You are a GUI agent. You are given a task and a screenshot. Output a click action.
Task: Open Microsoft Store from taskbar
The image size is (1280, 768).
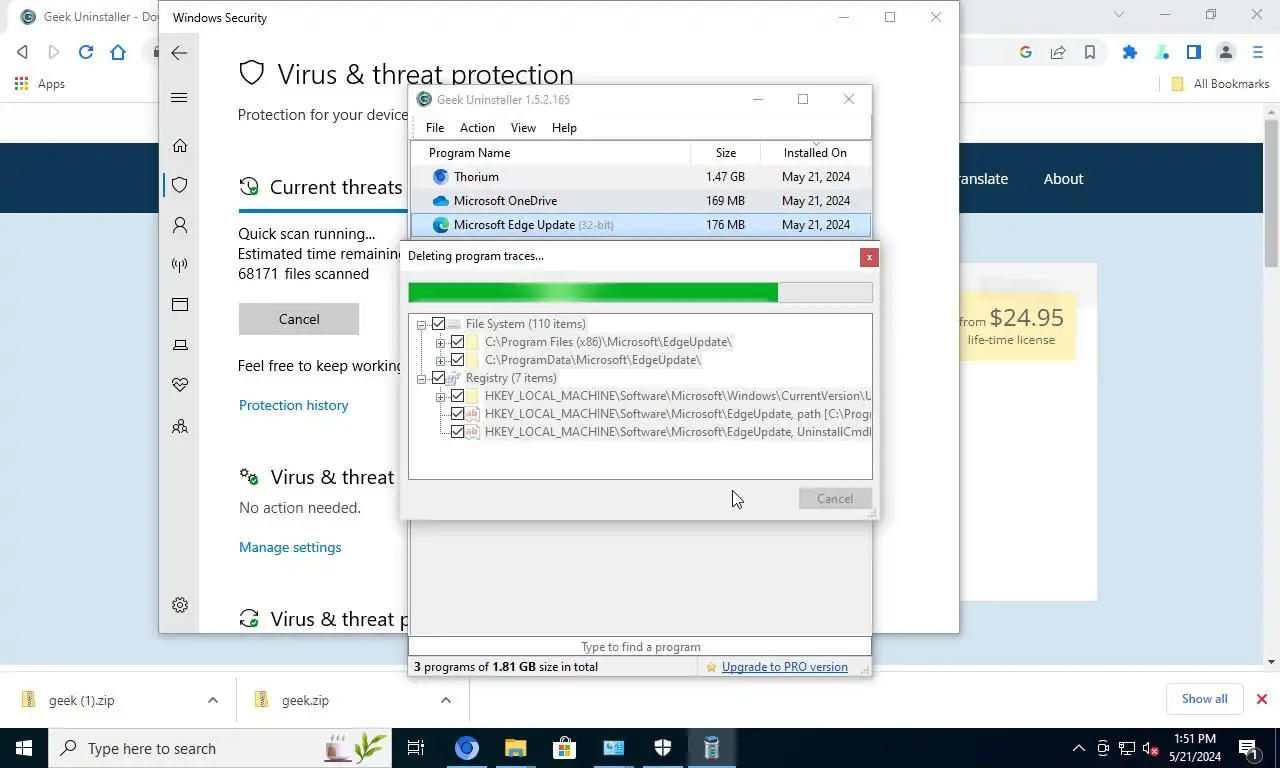564,748
